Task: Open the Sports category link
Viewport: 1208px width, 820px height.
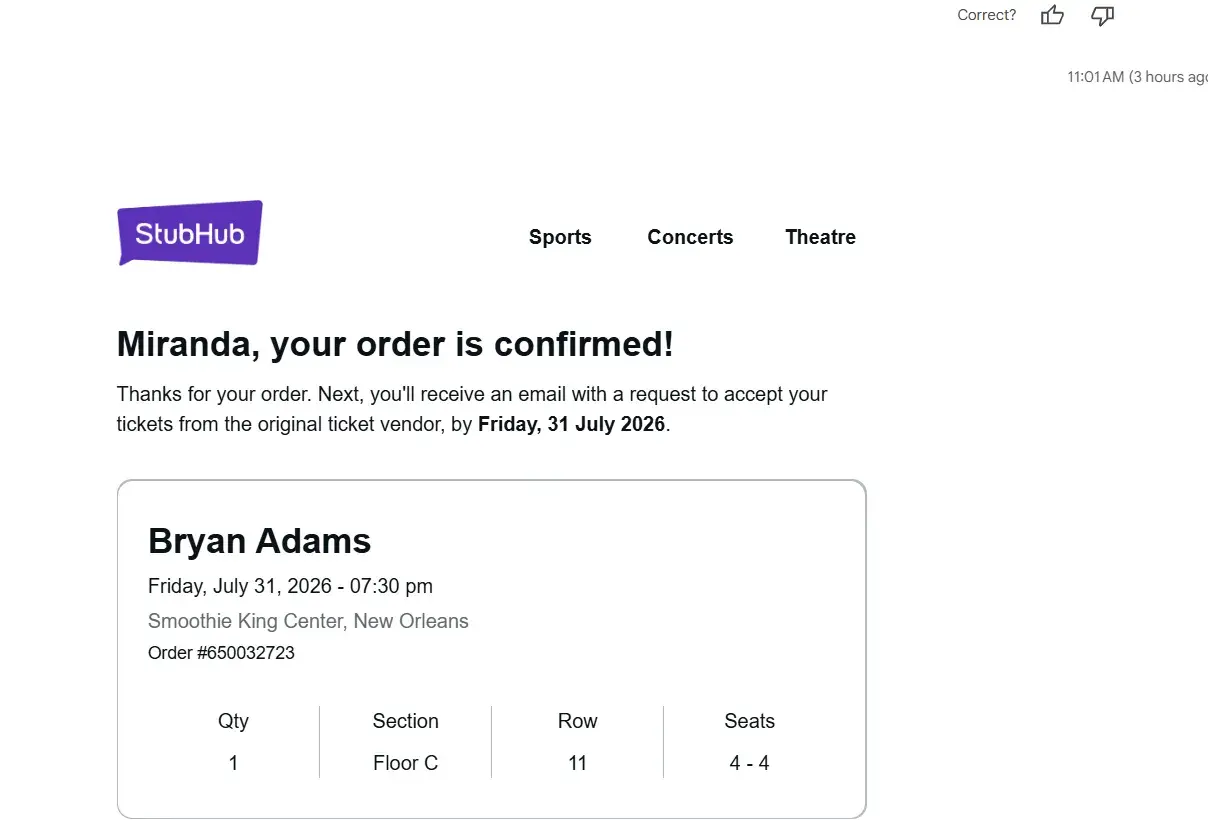Action: click(560, 237)
